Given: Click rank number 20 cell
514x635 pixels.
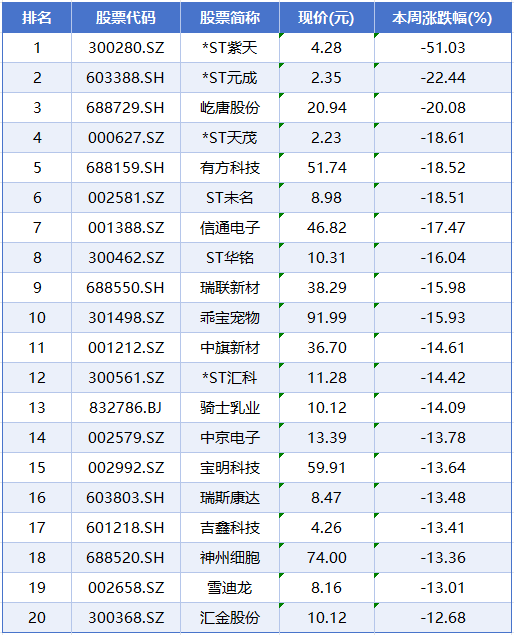Looking at the screenshot, I should coord(37,618).
